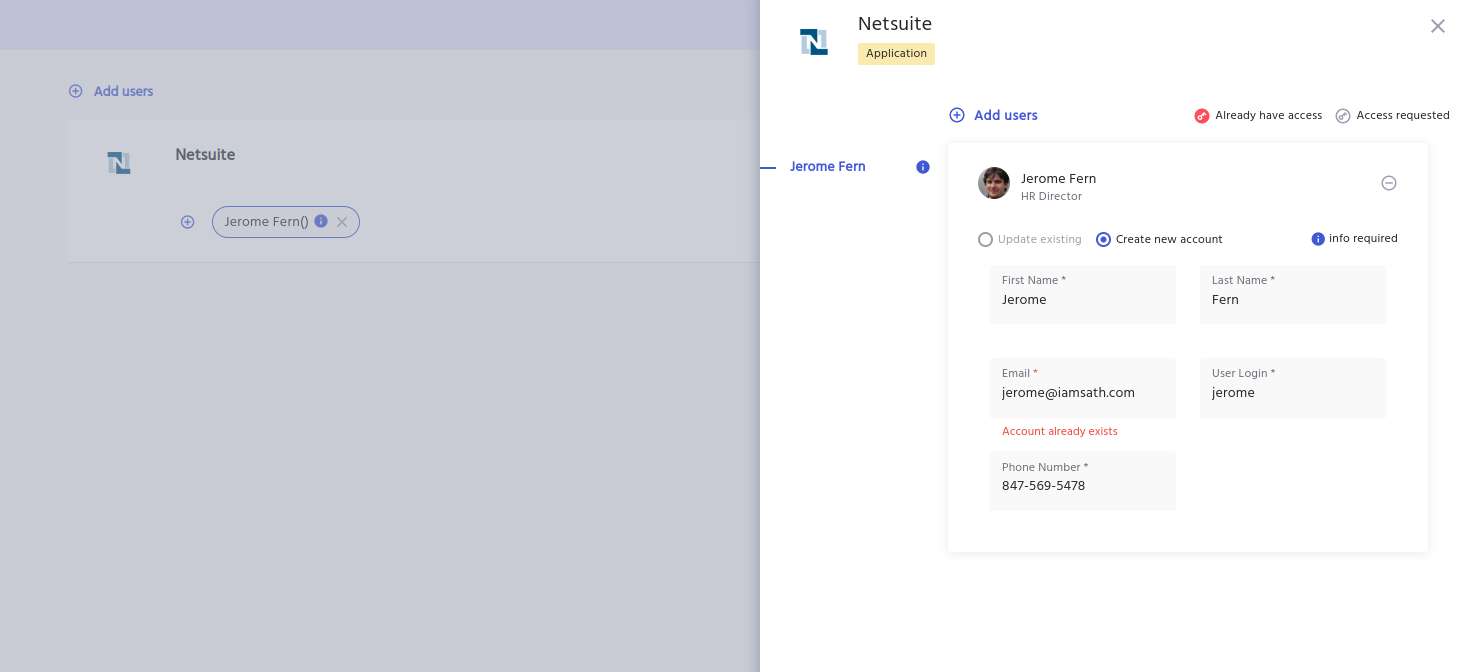Click Jerome Fern's profile photo

pyautogui.click(x=994, y=183)
